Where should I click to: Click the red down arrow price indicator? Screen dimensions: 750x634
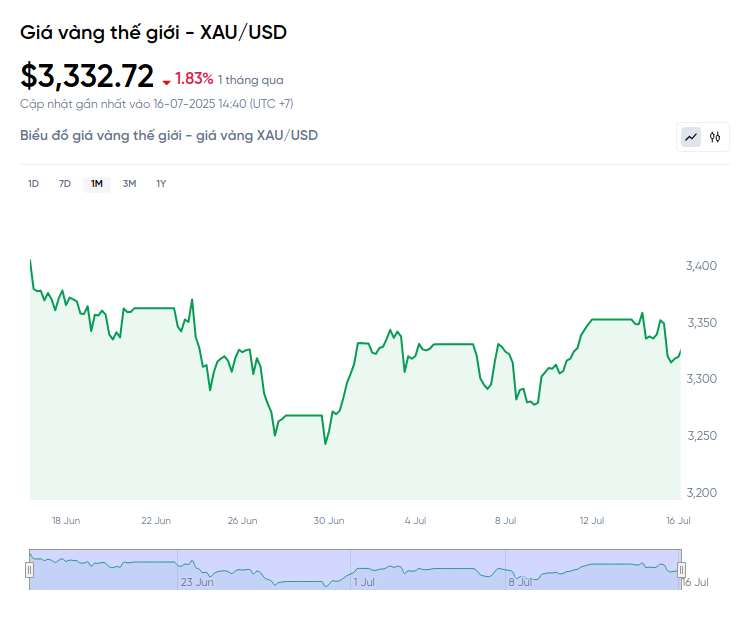click(166, 83)
